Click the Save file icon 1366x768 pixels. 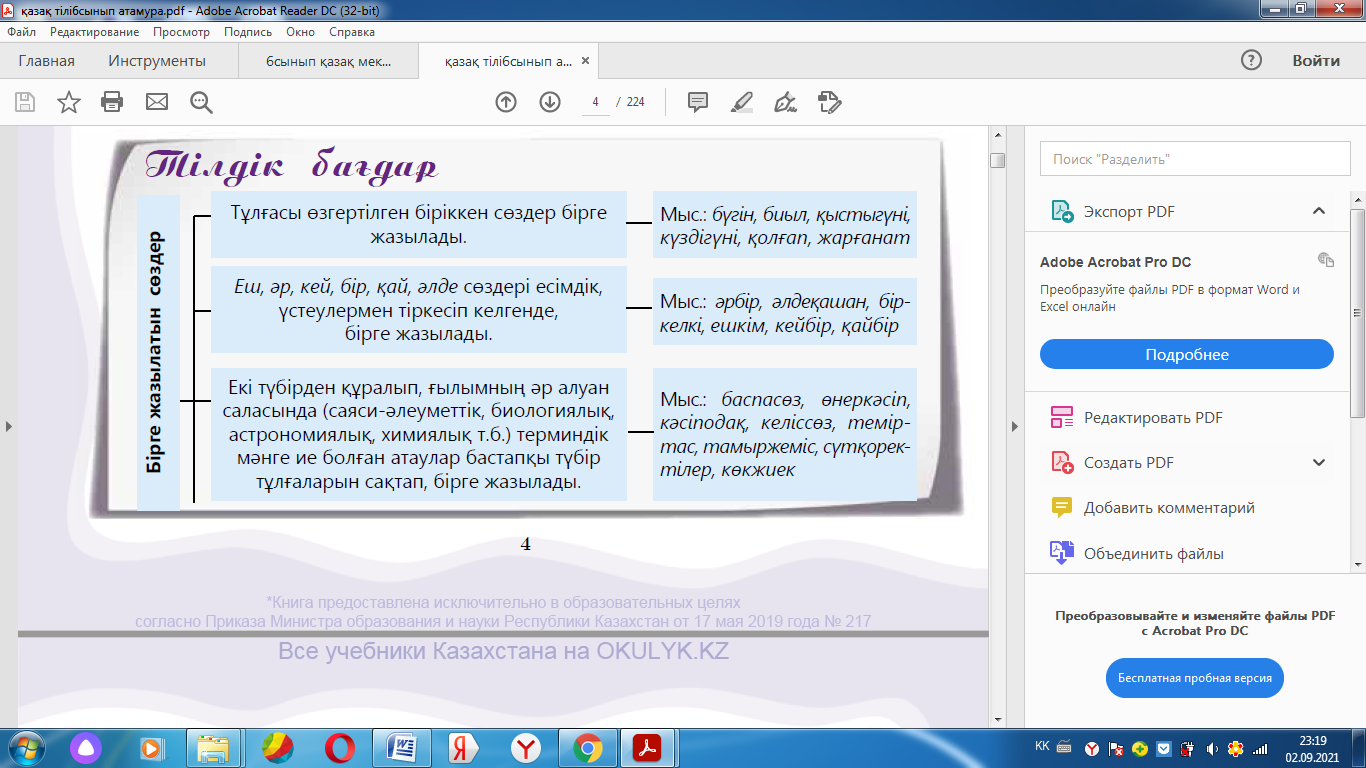point(25,102)
